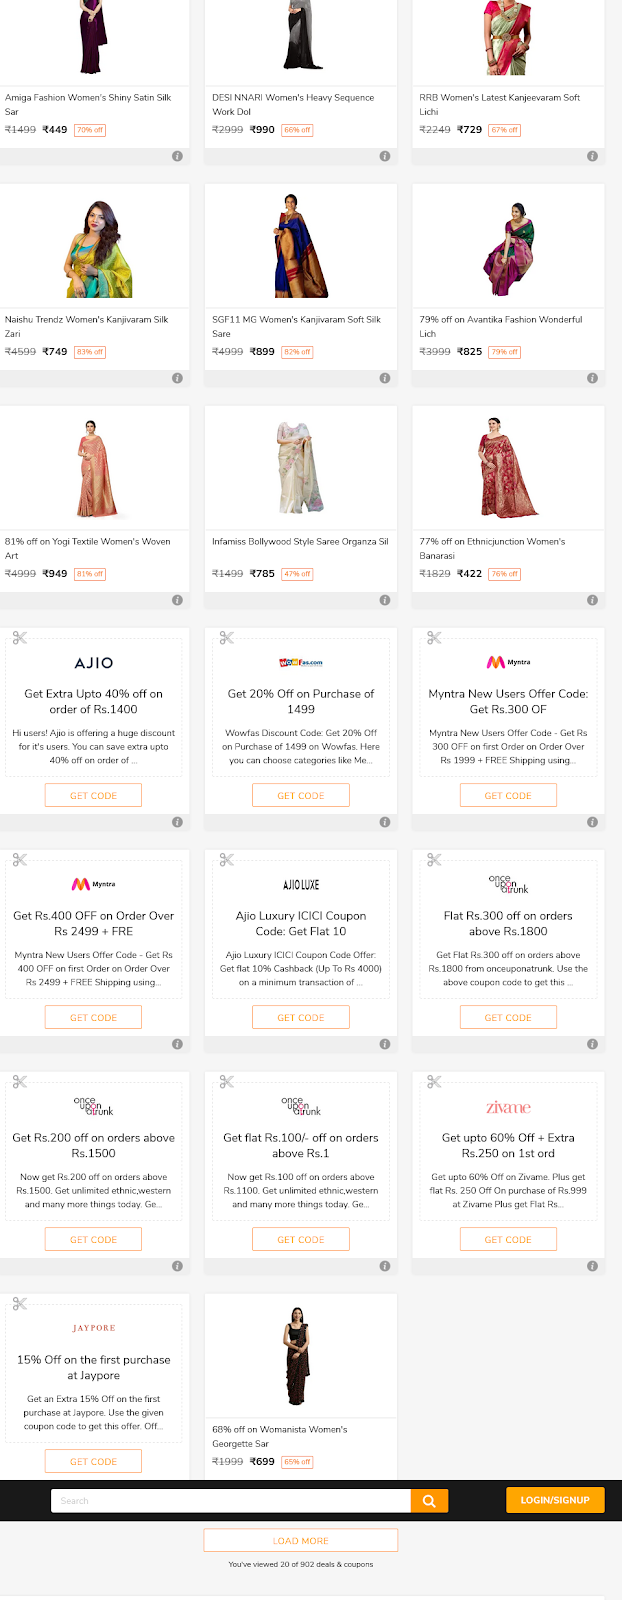This screenshot has height=1600, width=622.
Task: Click scissors icon on Wowfas coupon card
Action: (x=226, y=638)
